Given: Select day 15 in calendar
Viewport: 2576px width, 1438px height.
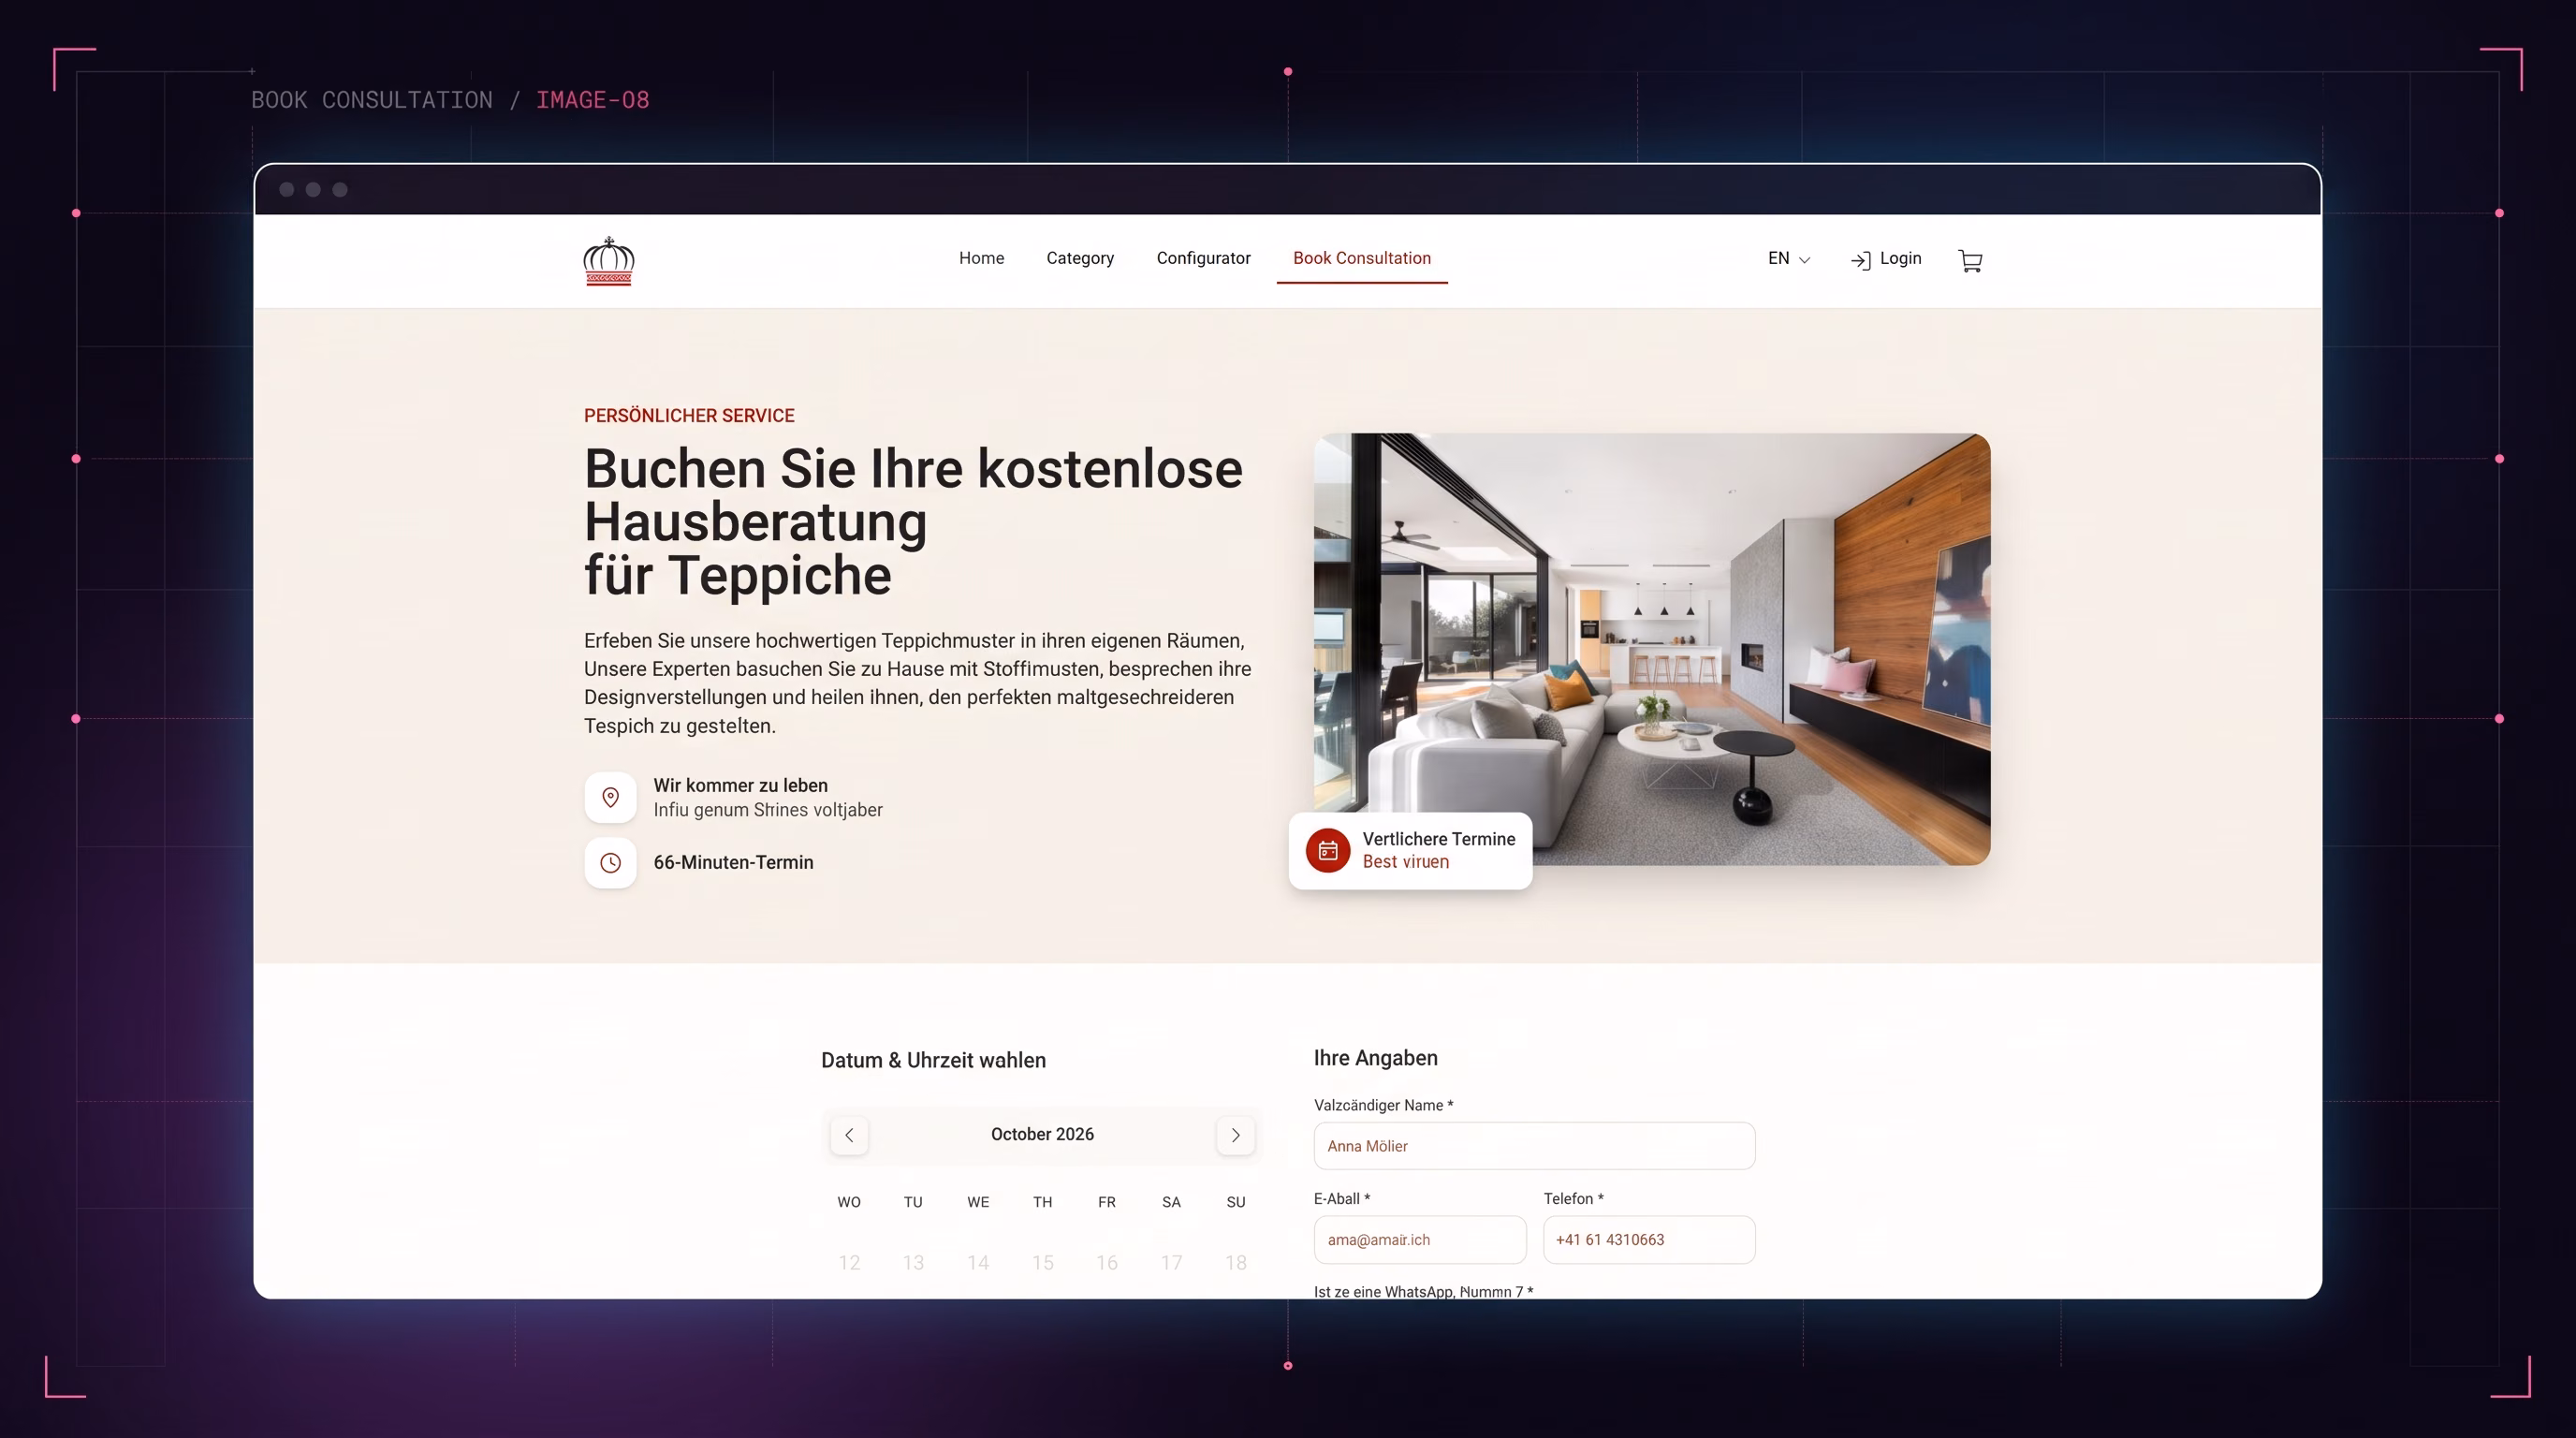Looking at the screenshot, I should tap(1042, 1263).
